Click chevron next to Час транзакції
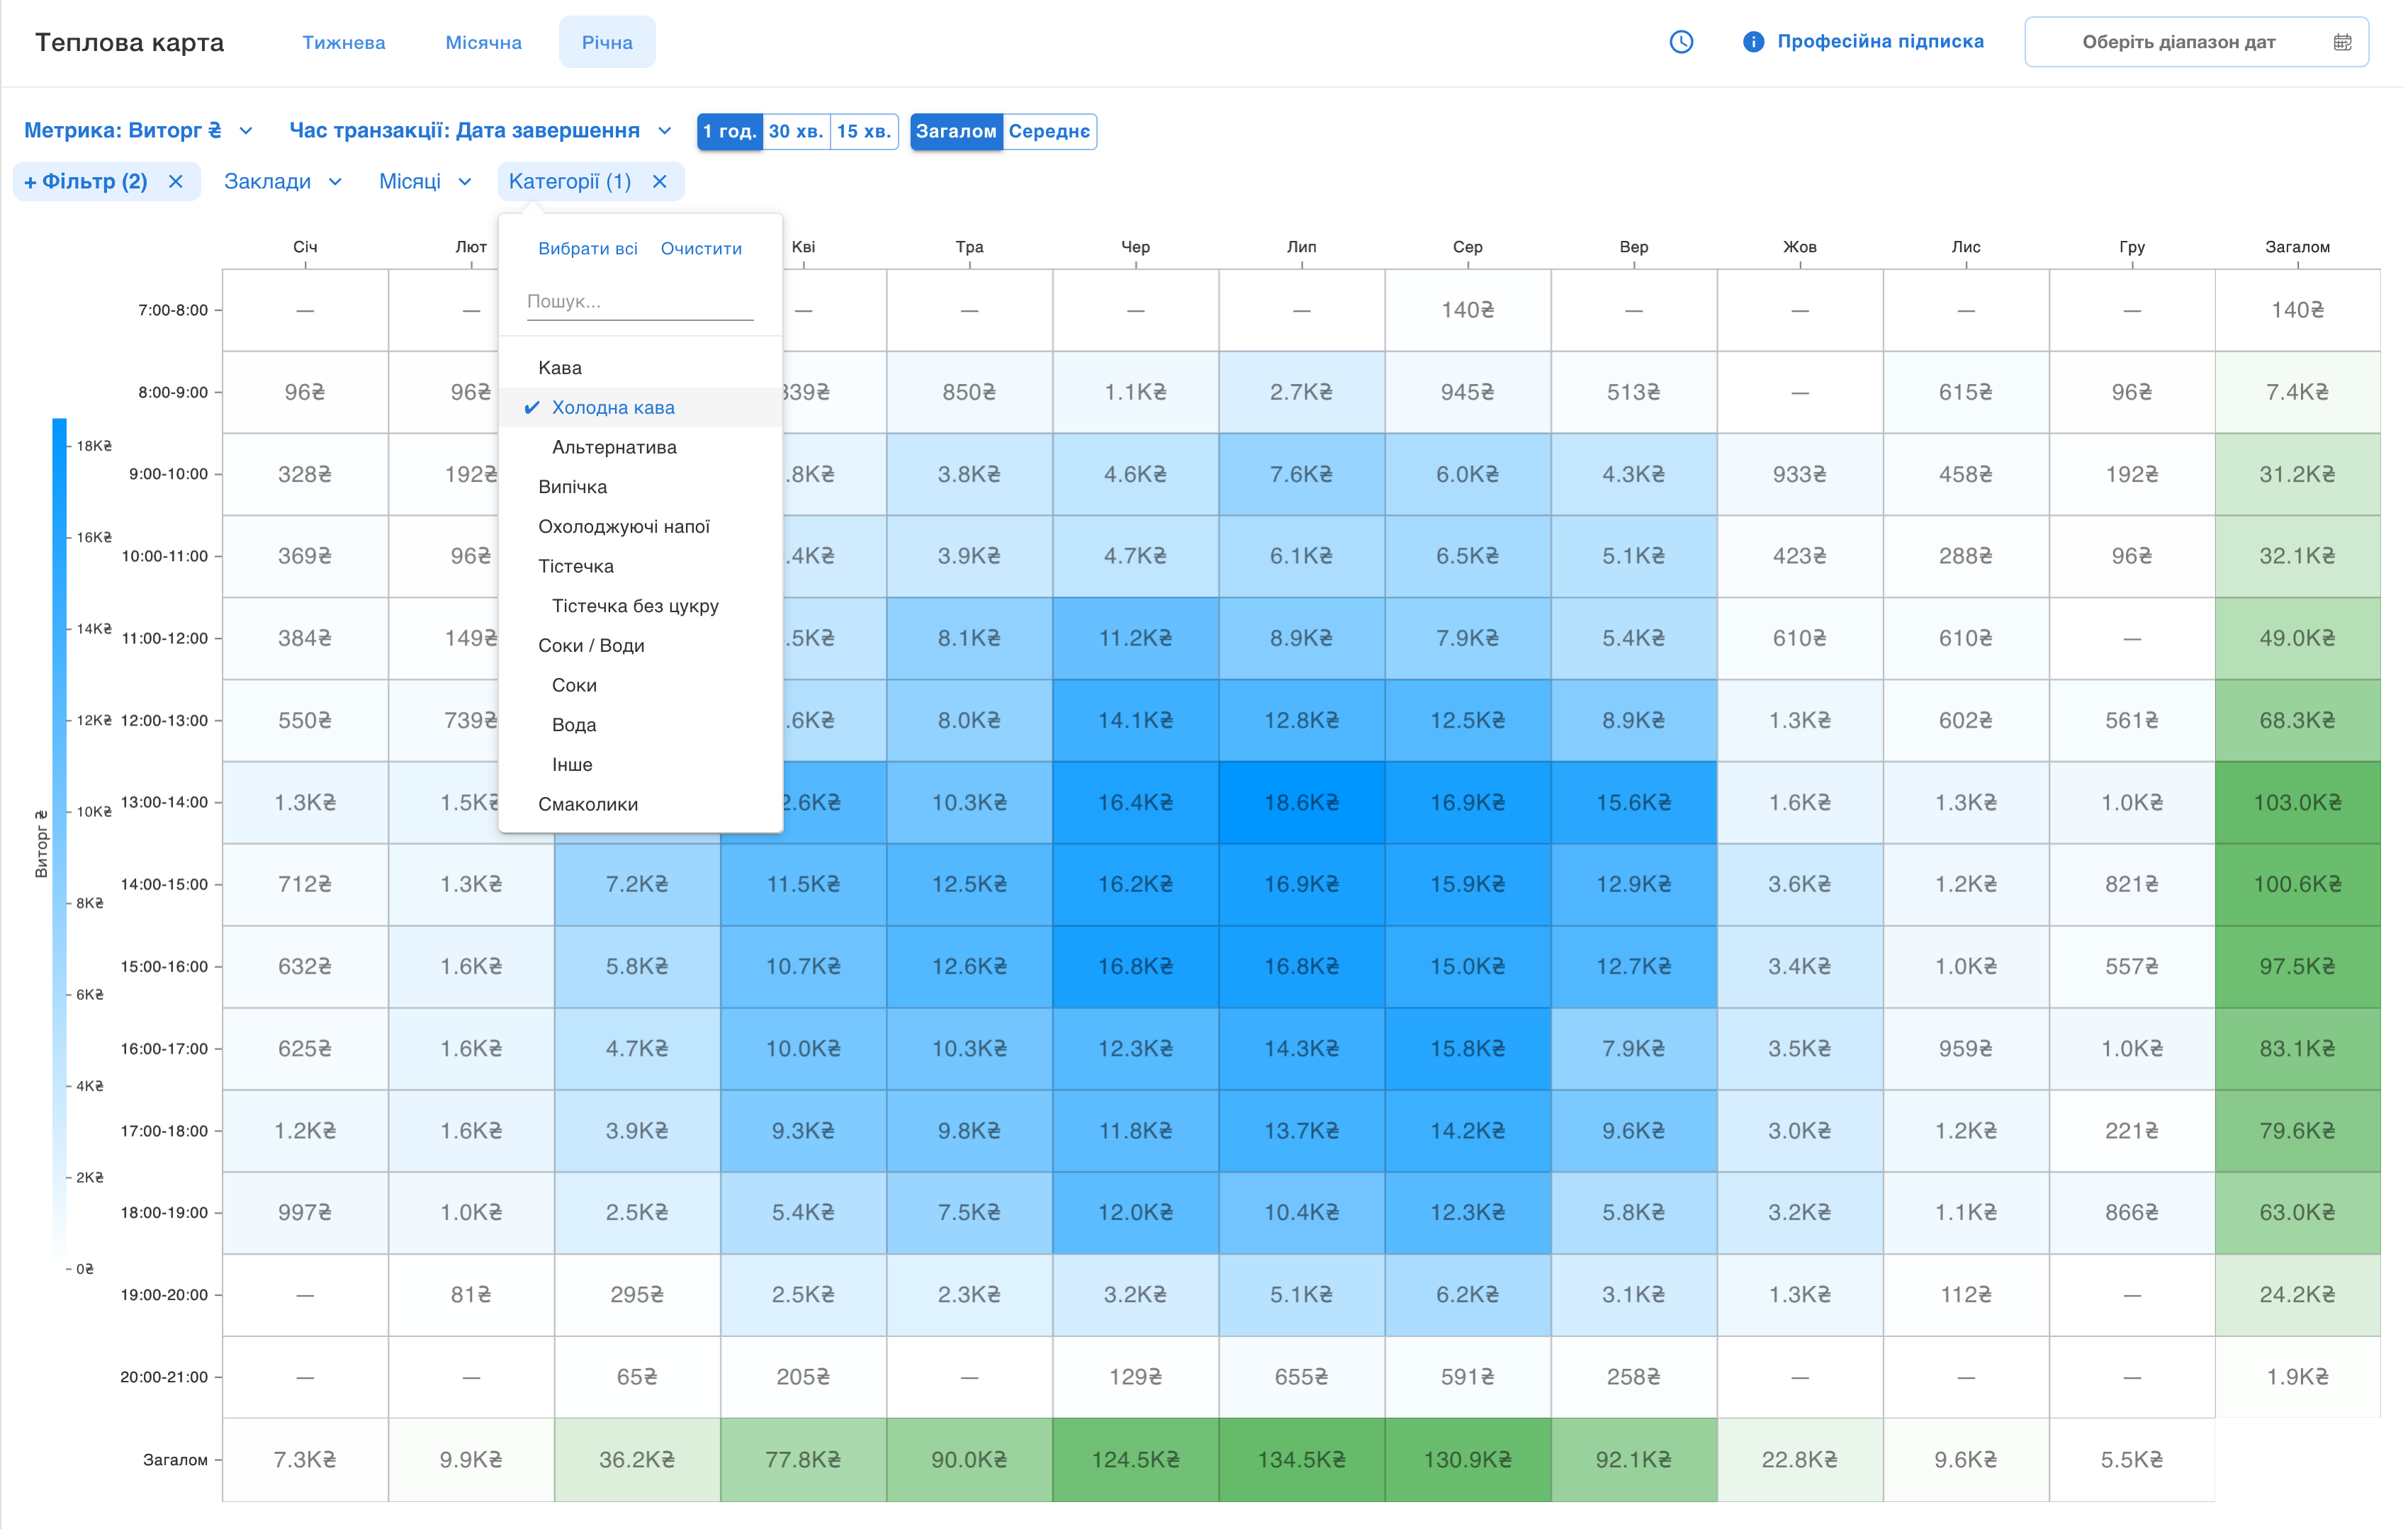The height and width of the screenshot is (1529, 2408). (665, 131)
